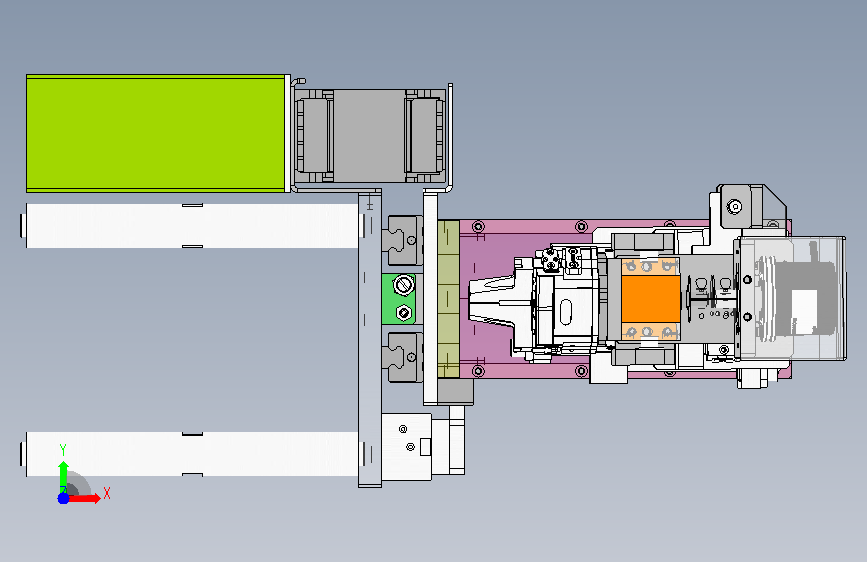Select the white block with two holes
Image resolution: width=867 pixels, height=562 pixels.
[x=406, y=446]
